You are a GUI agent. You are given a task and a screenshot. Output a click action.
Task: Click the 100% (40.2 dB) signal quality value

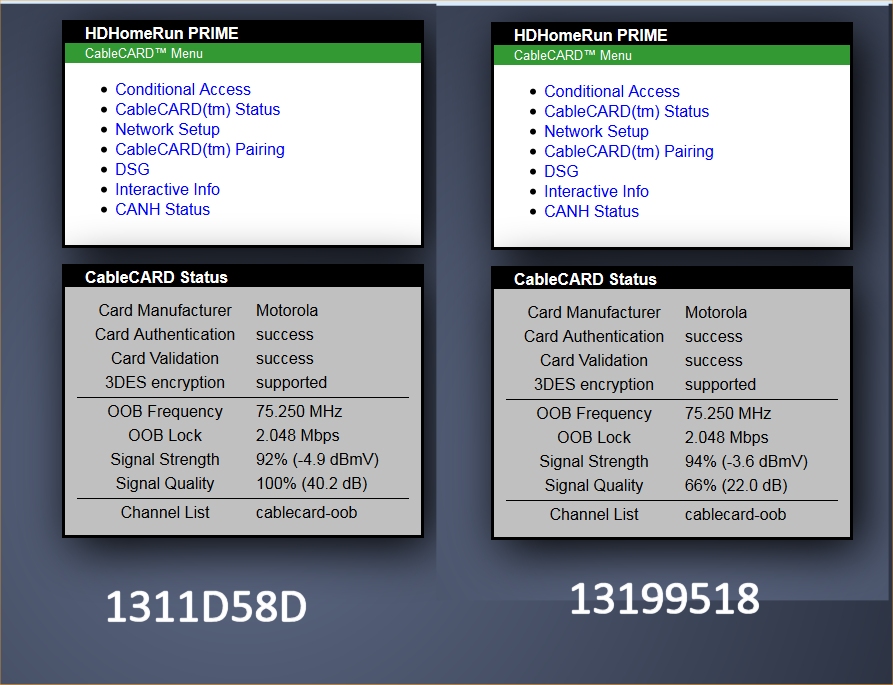click(312, 483)
